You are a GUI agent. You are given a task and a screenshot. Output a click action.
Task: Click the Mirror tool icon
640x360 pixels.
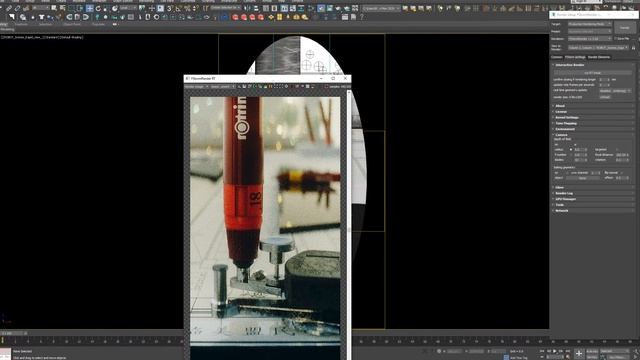coord(247,8)
